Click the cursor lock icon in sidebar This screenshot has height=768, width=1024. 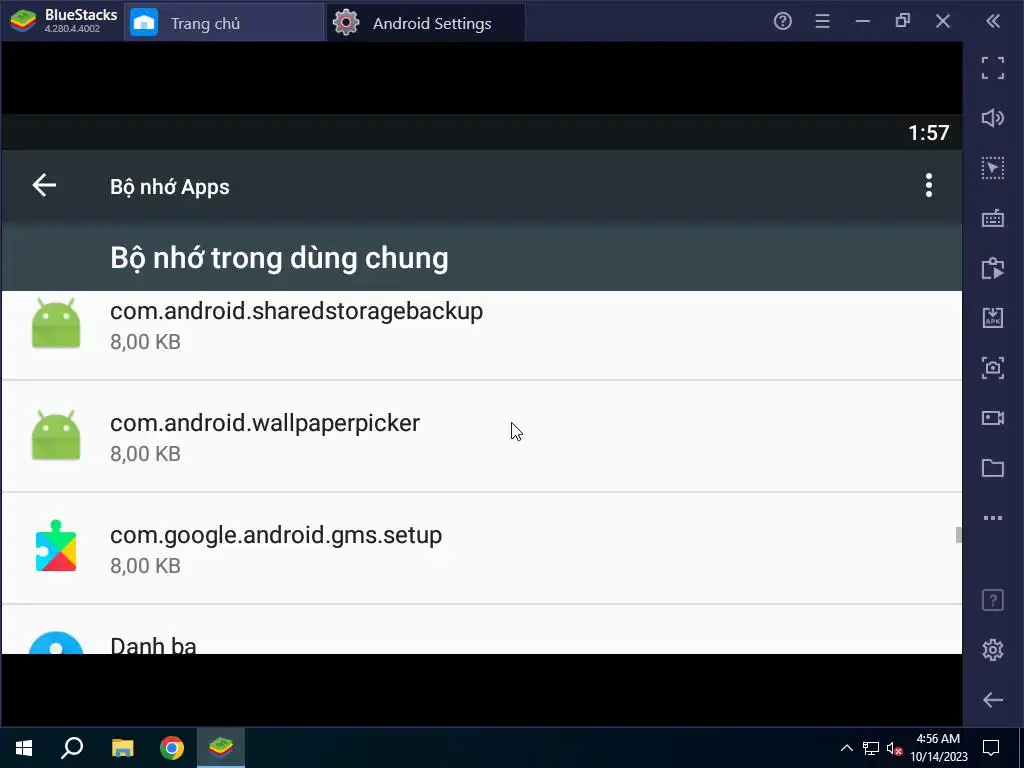(x=993, y=168)
